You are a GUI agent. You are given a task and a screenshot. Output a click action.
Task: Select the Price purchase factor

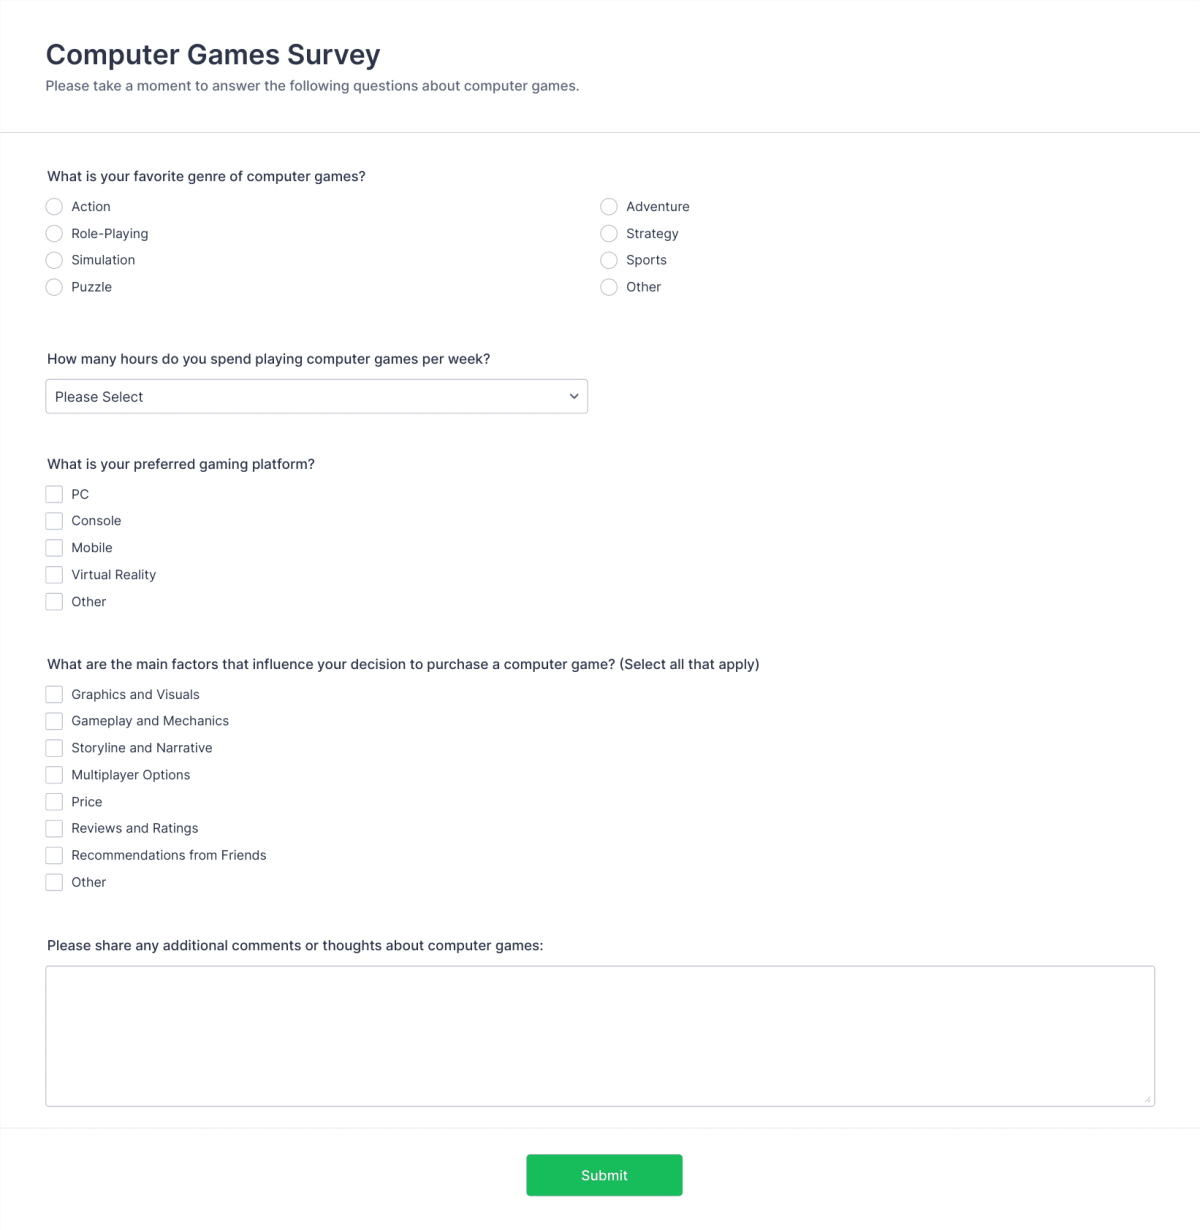pos(54,801)
